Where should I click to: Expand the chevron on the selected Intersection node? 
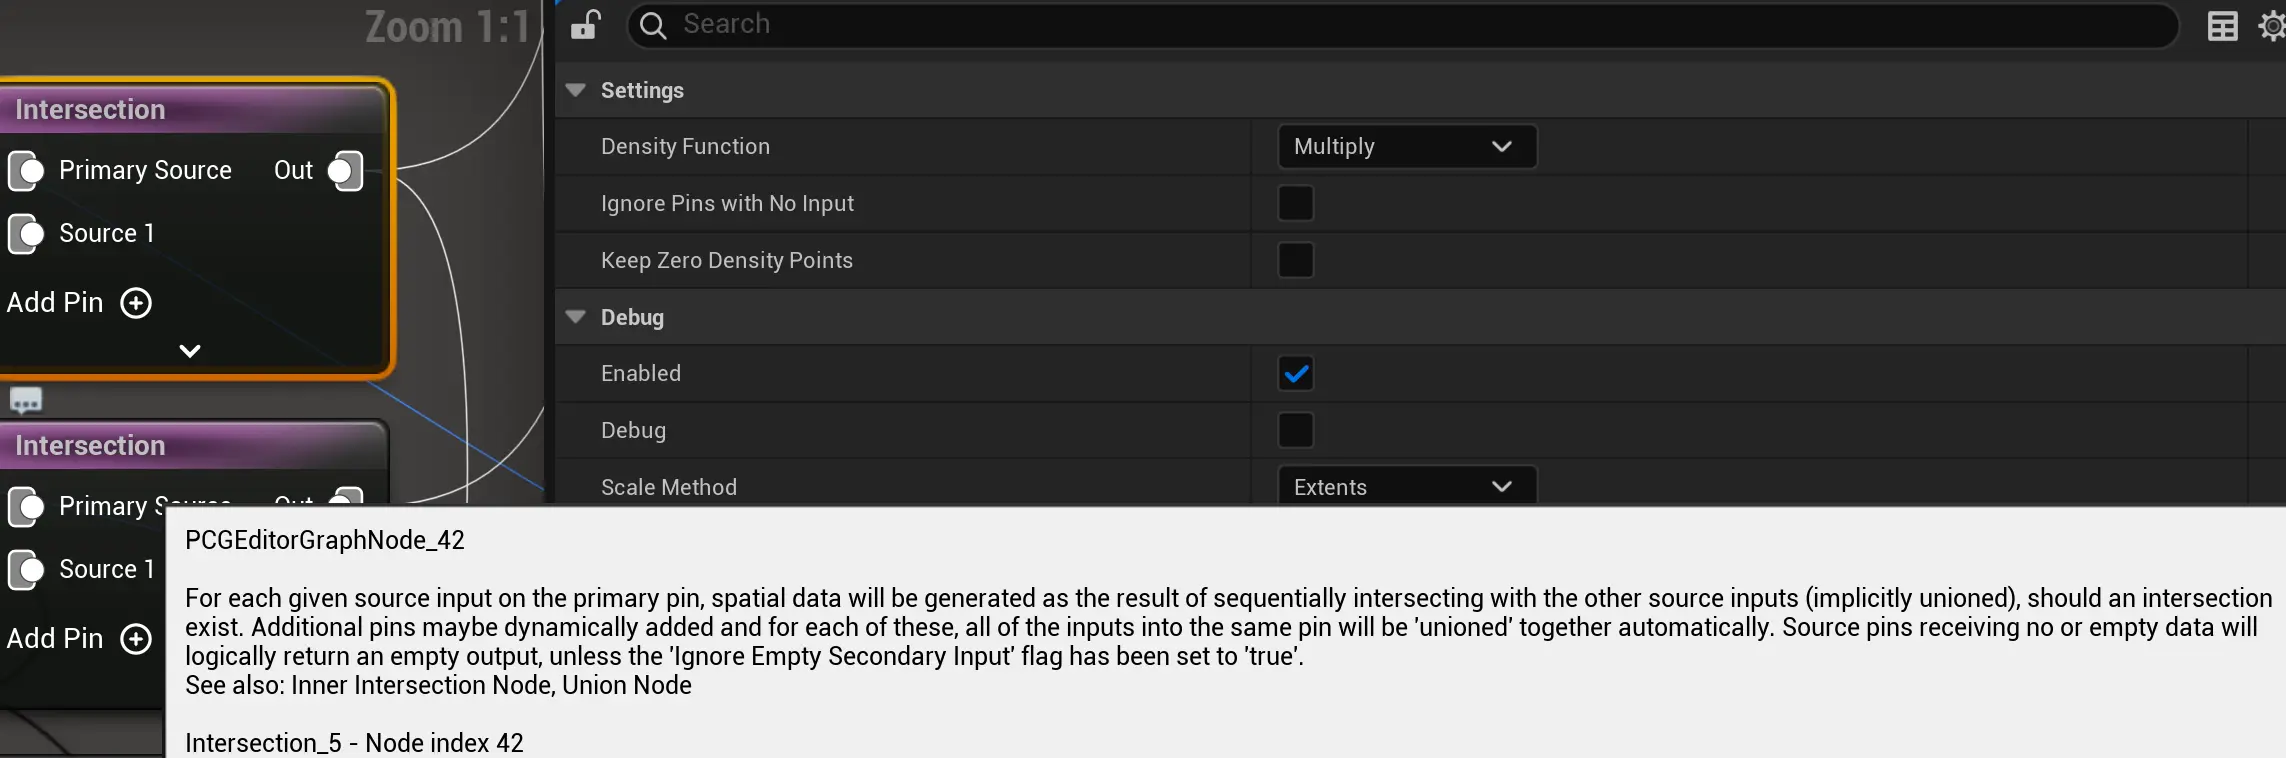[x=190, y=351]
